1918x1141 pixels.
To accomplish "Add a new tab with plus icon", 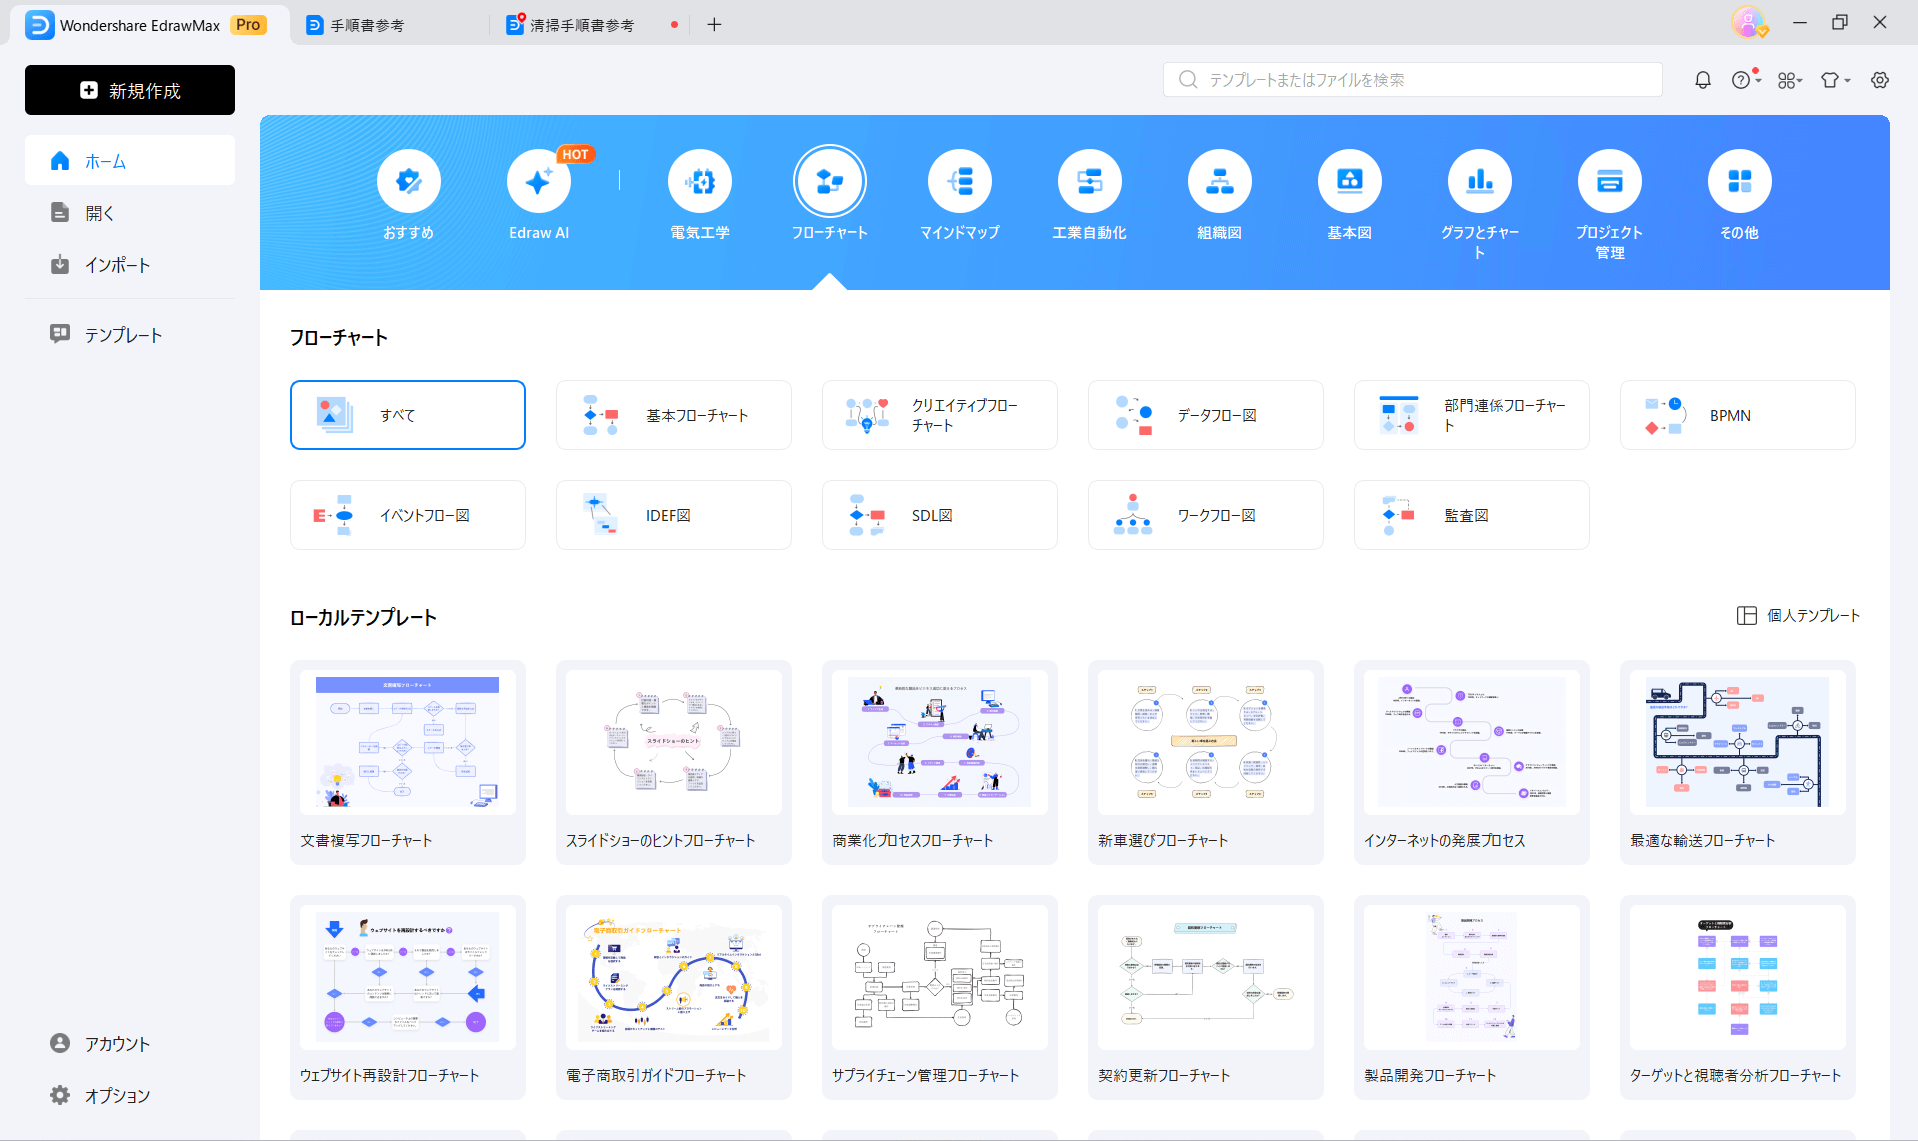I will click(x=714, y=25).
